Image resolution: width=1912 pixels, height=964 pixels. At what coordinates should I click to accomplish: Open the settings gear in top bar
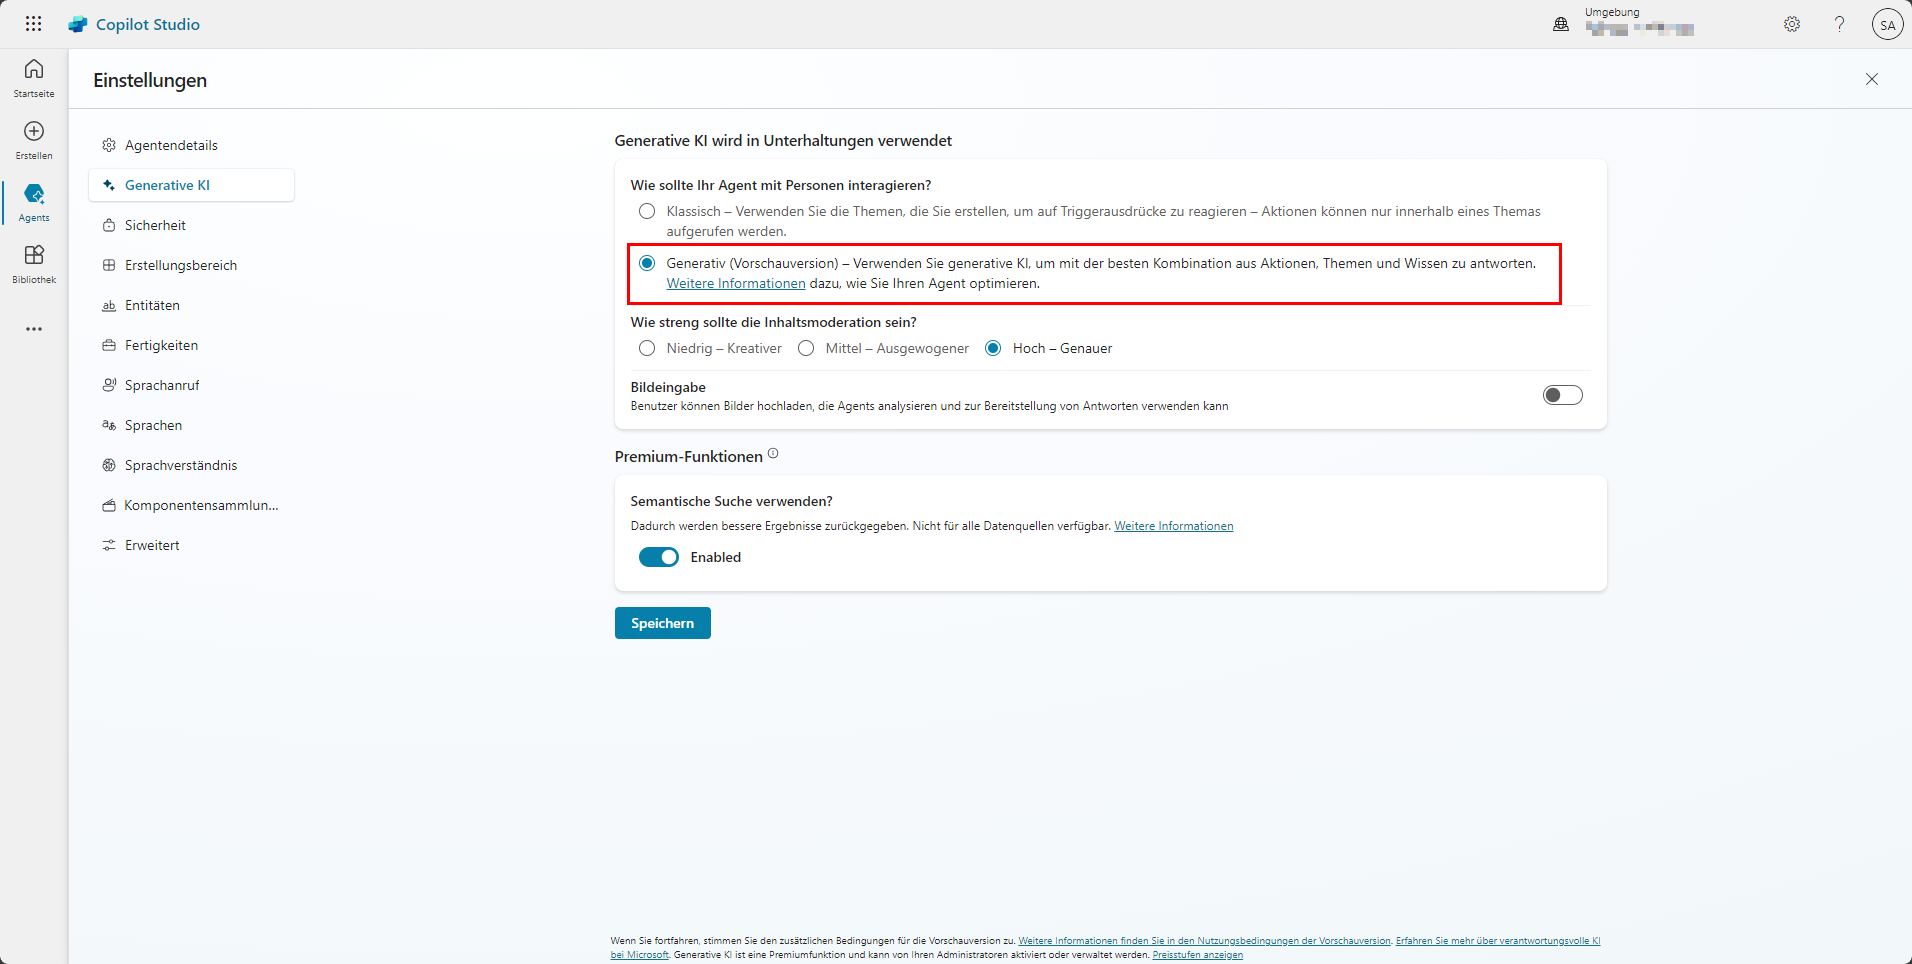coord(1792,24)
